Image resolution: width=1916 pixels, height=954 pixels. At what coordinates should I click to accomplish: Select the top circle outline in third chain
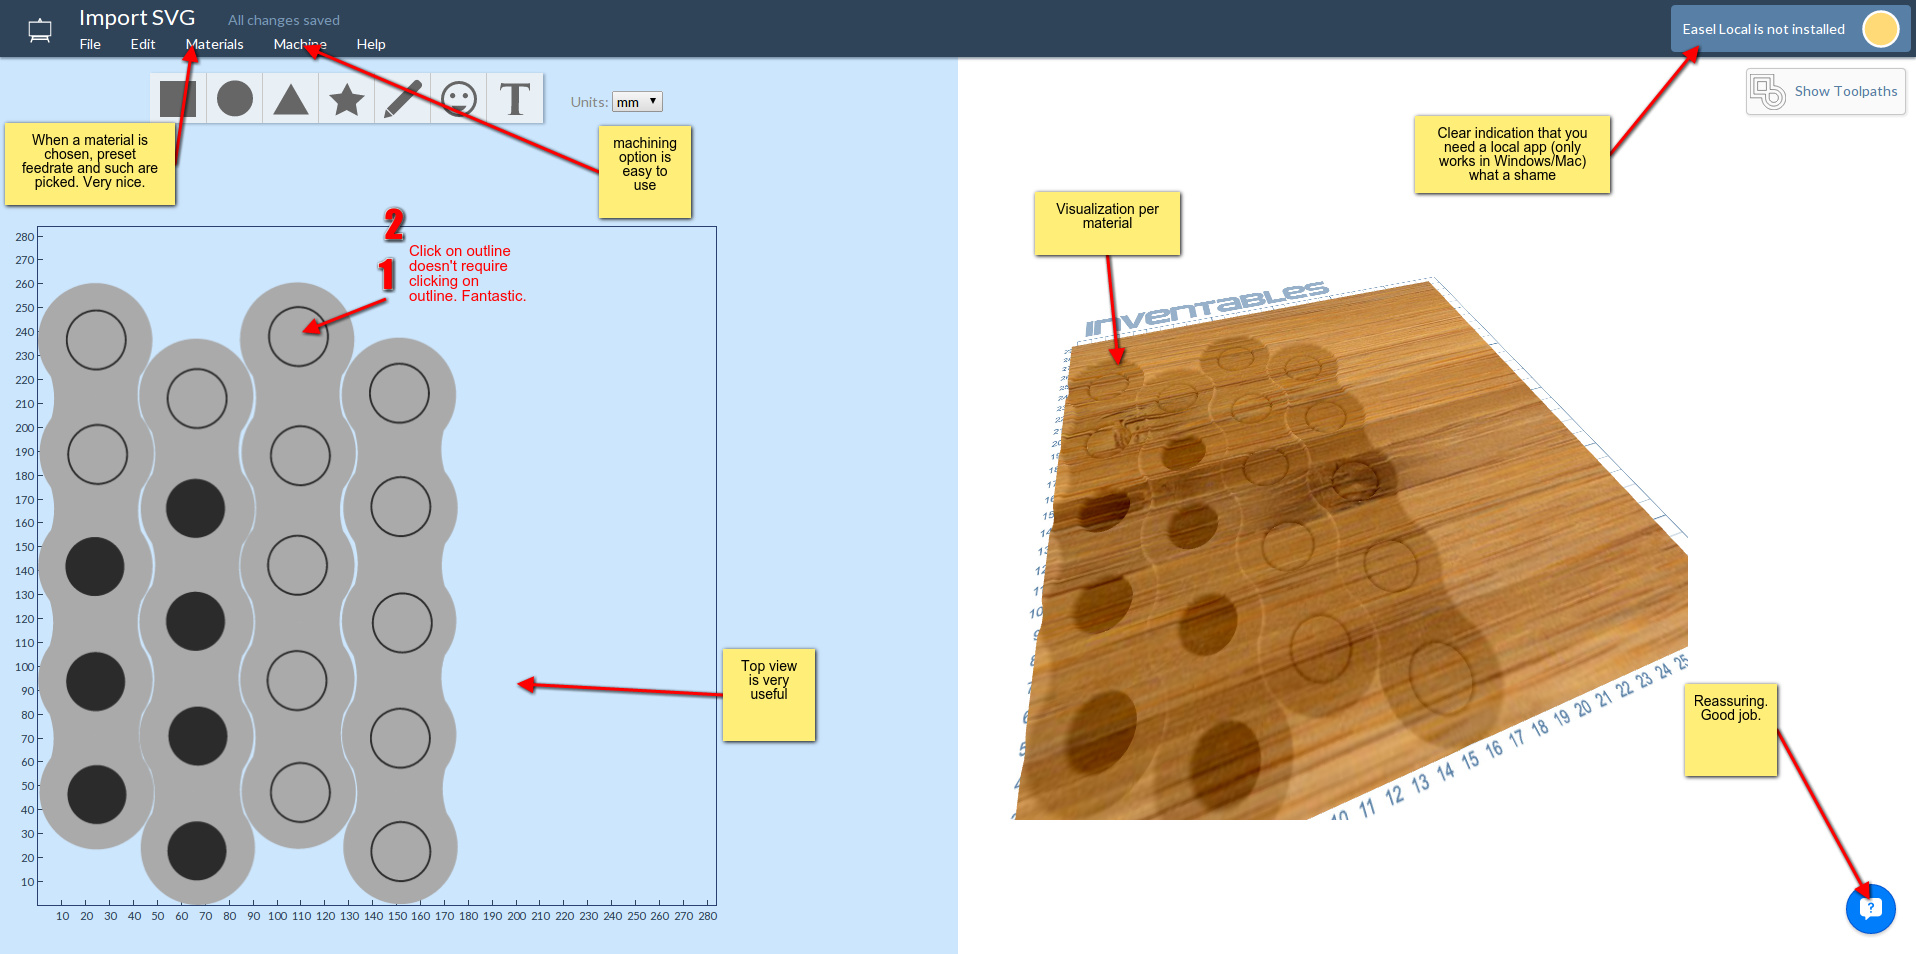[x=298, y=336]
